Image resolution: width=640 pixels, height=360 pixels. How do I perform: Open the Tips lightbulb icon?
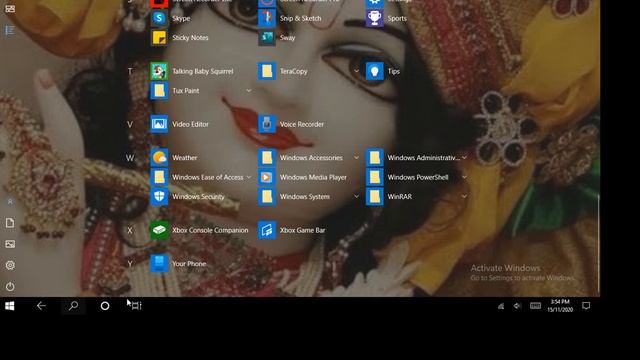point(374,71)
